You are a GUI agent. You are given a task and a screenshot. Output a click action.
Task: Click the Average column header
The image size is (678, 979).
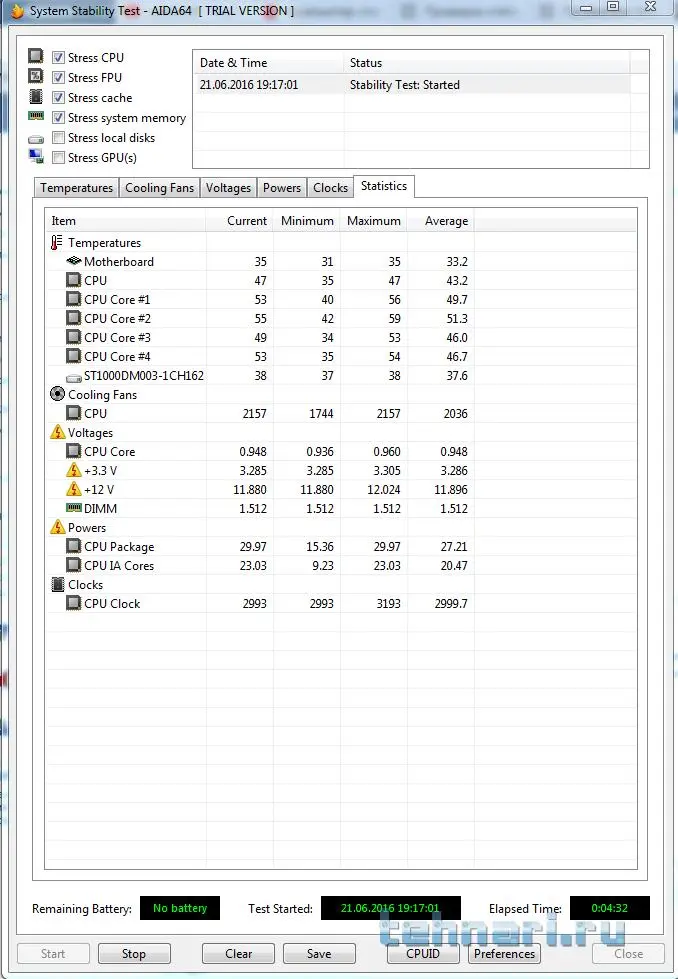440,220
